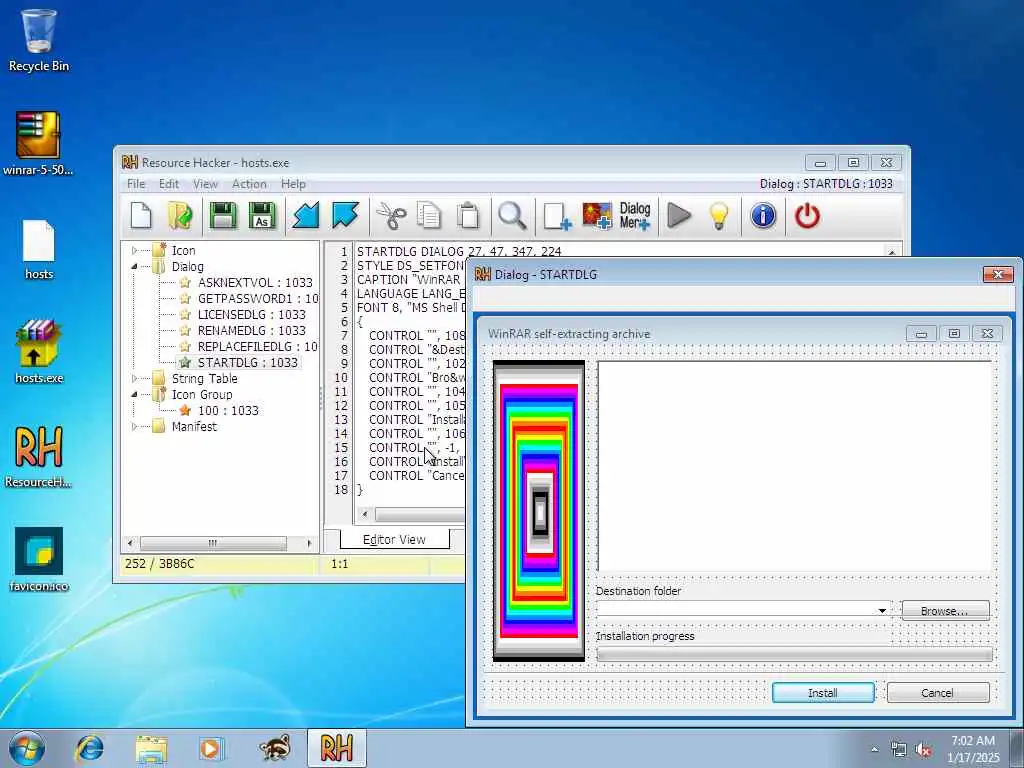Click the Browse... button in preview
The height and width of the screenshot is (768, 1024).
pyautogui.click(x=945, y=611)
